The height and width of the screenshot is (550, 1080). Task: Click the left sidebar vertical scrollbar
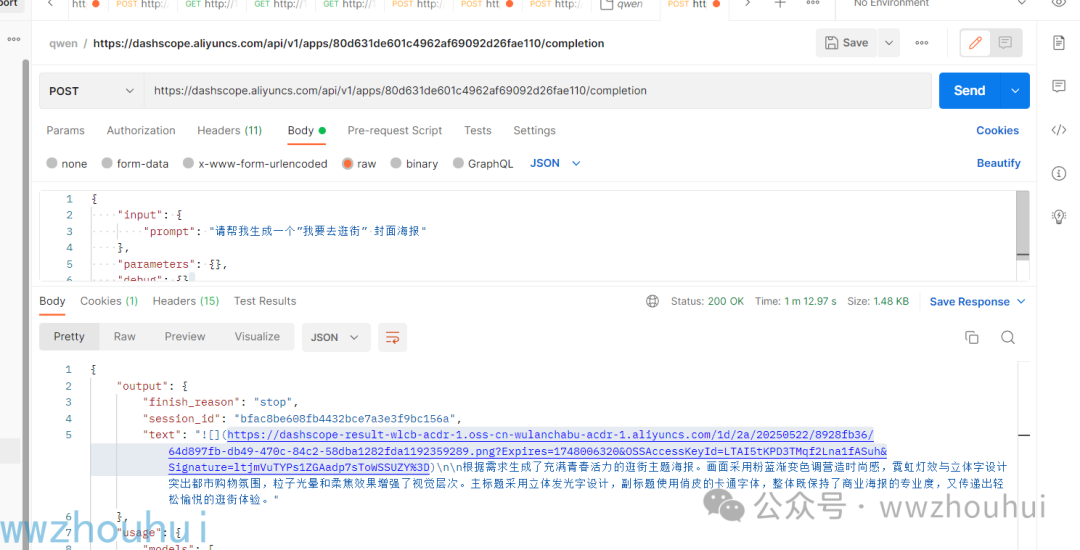coord(26,303)
